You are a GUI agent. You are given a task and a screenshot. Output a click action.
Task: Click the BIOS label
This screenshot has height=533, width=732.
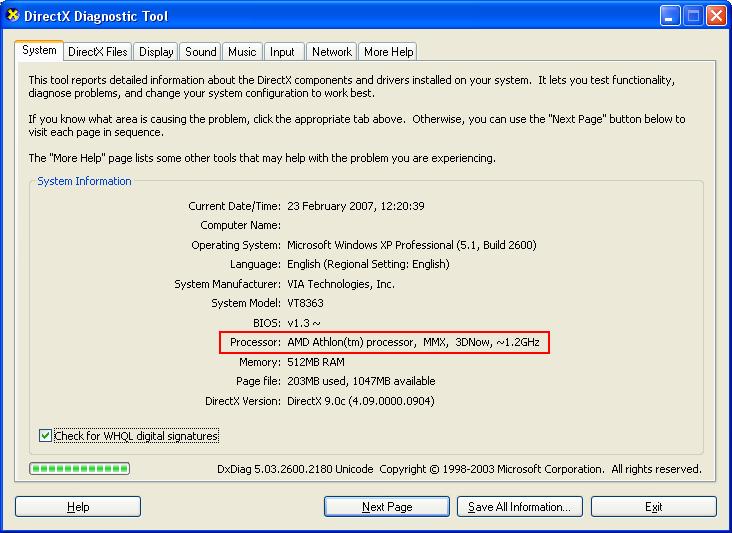click(267, 323)
